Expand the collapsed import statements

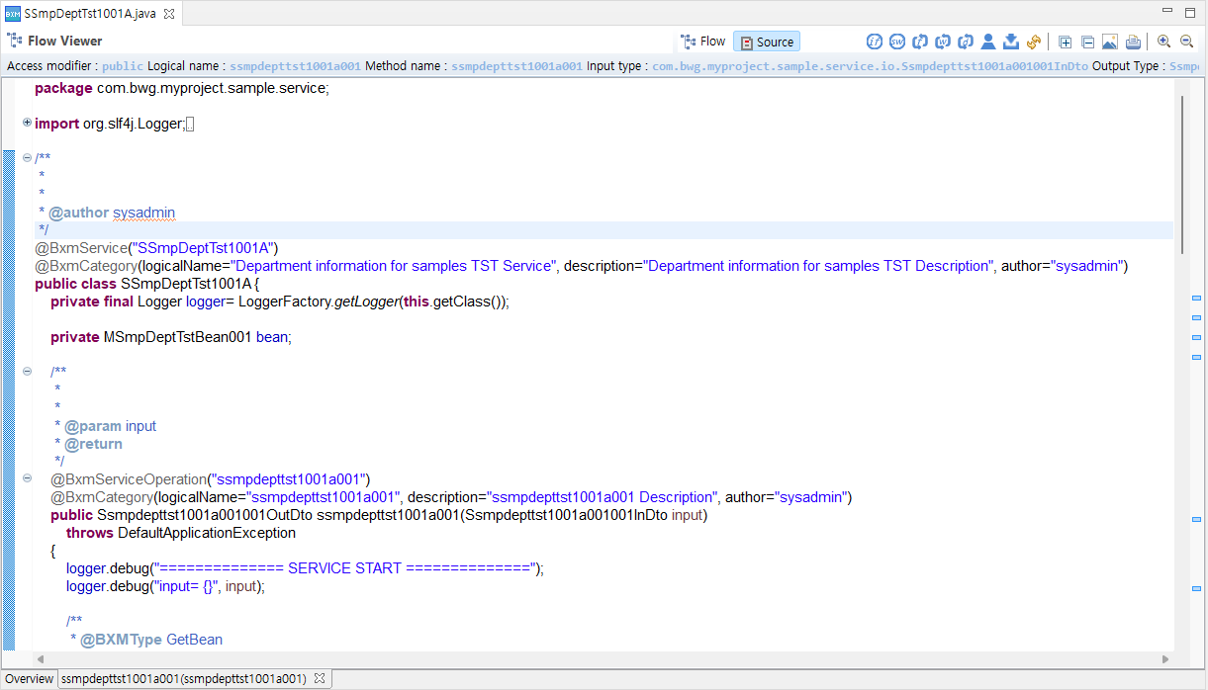click(27, 123)
